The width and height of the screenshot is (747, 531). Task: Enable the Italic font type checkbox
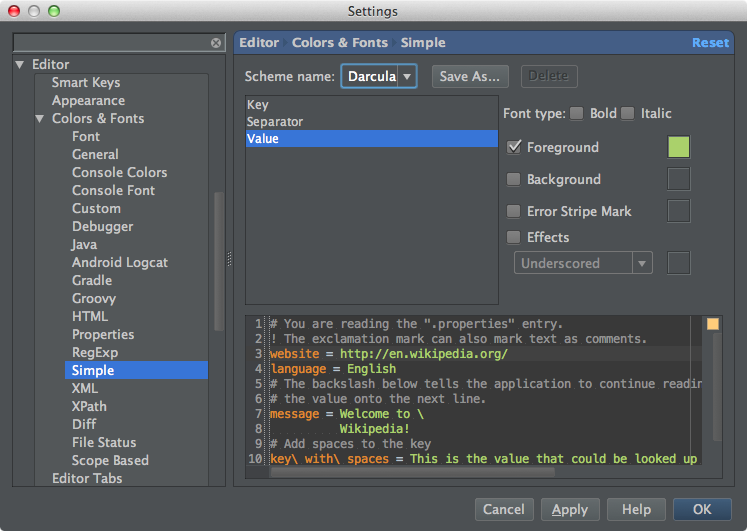(x=627, y=113)
